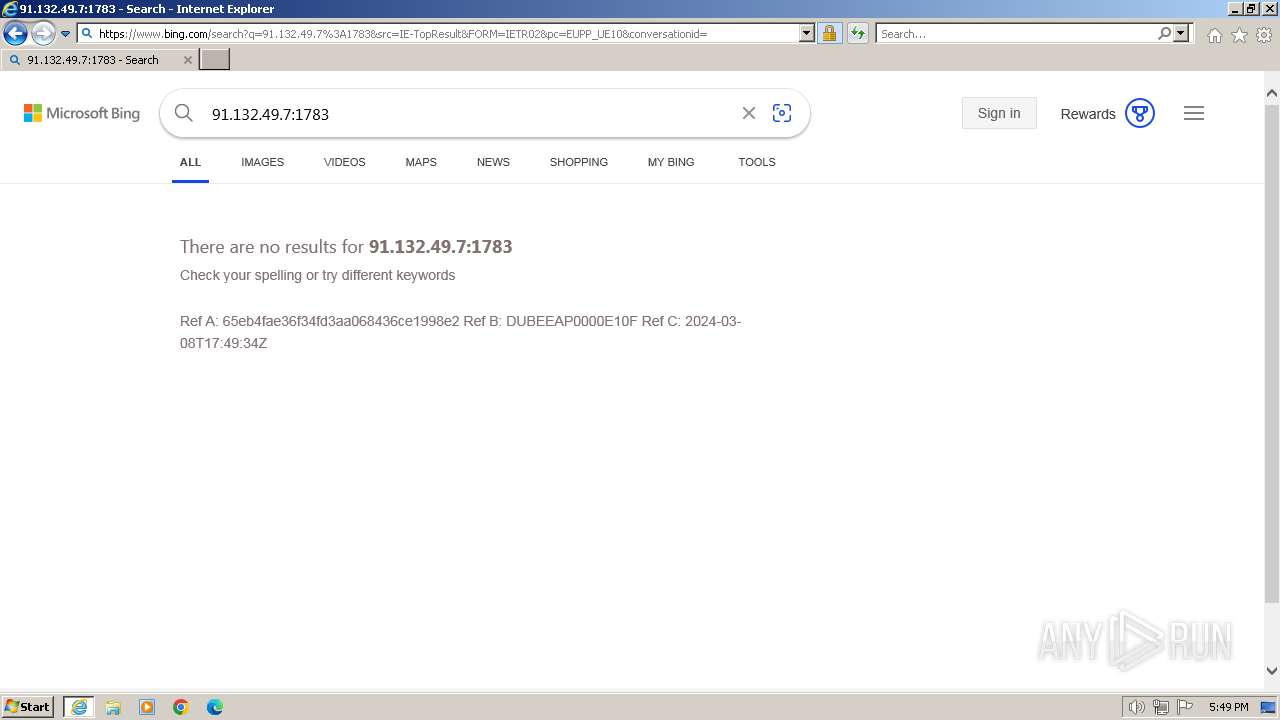Click the Sign in button
This screenshot has height=720, width=1280.
(999, 113)
